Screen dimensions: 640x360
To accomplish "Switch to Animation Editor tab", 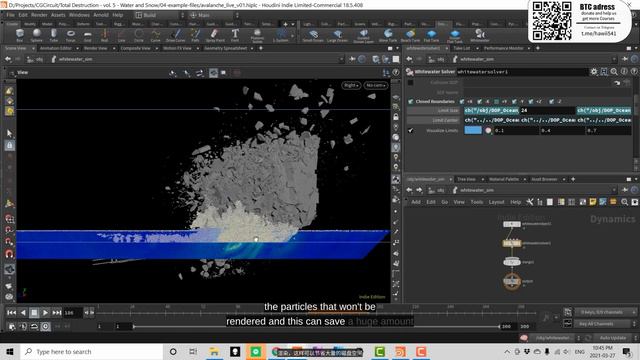I will click(56, 48).
